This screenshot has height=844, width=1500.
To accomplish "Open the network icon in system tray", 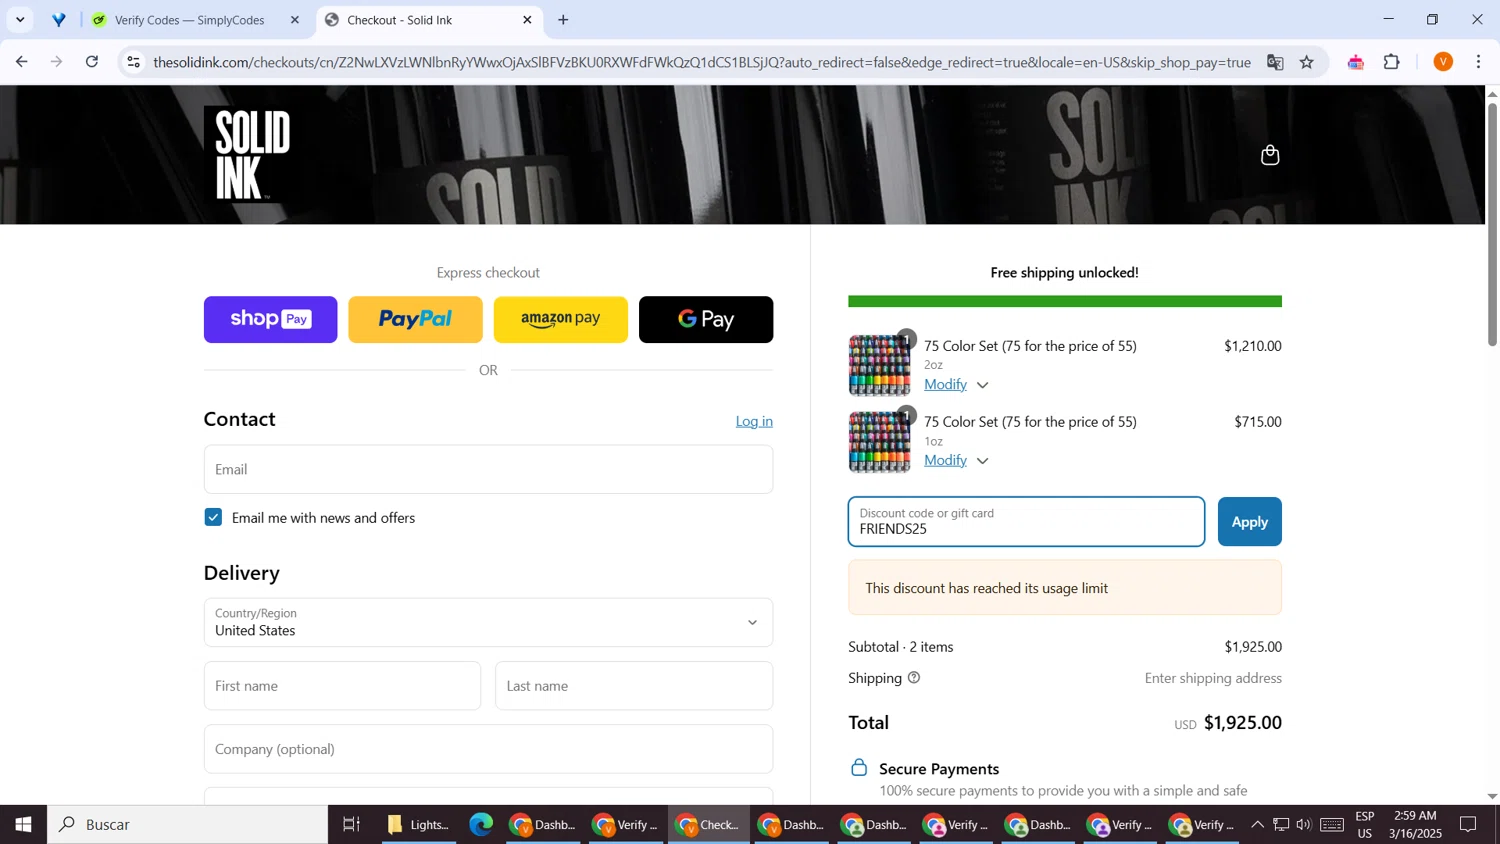I will (1281, 825).
